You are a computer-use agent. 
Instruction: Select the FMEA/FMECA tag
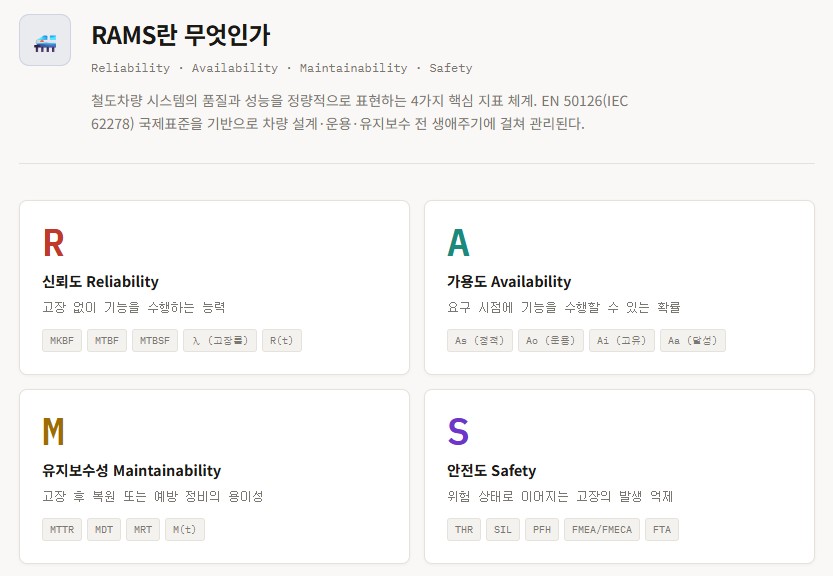point(602,530)
